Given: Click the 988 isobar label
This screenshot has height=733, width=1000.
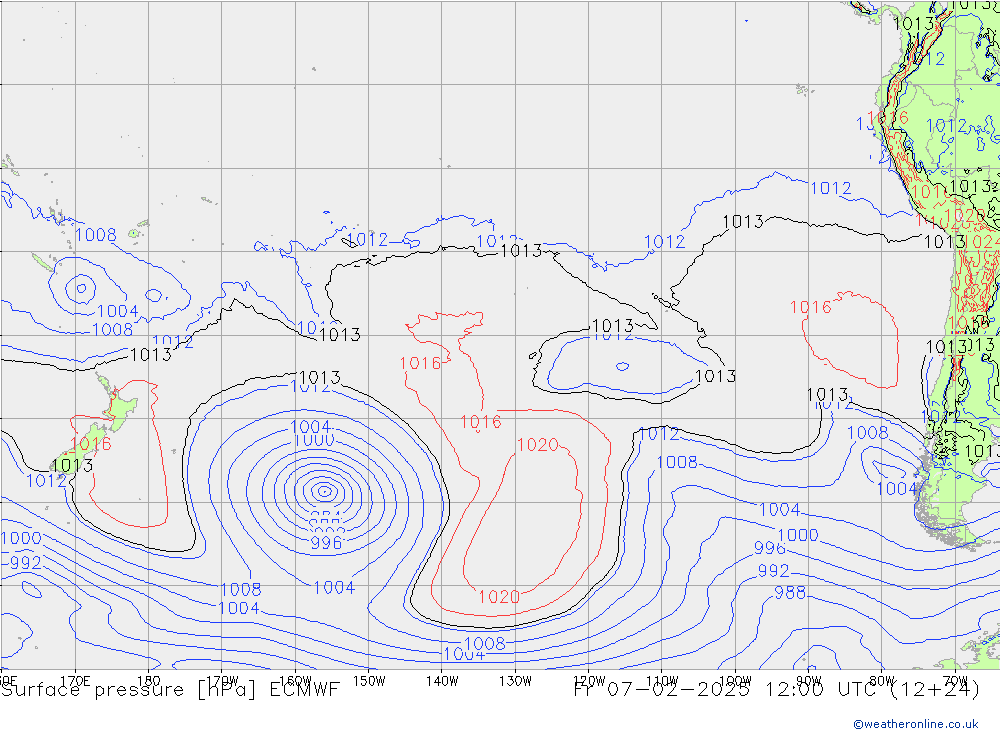Looking at the screenshot, I should pos(790,593).
